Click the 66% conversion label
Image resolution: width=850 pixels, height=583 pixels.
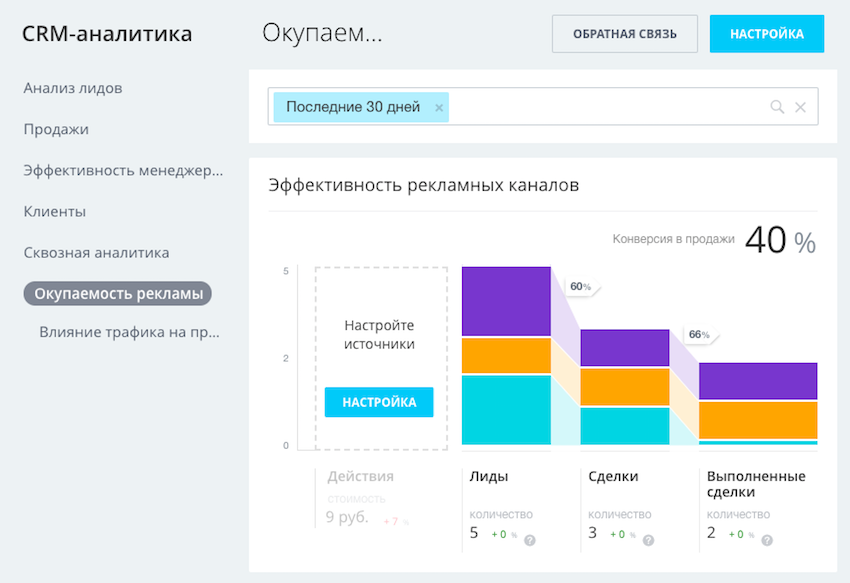click(698, 334)
